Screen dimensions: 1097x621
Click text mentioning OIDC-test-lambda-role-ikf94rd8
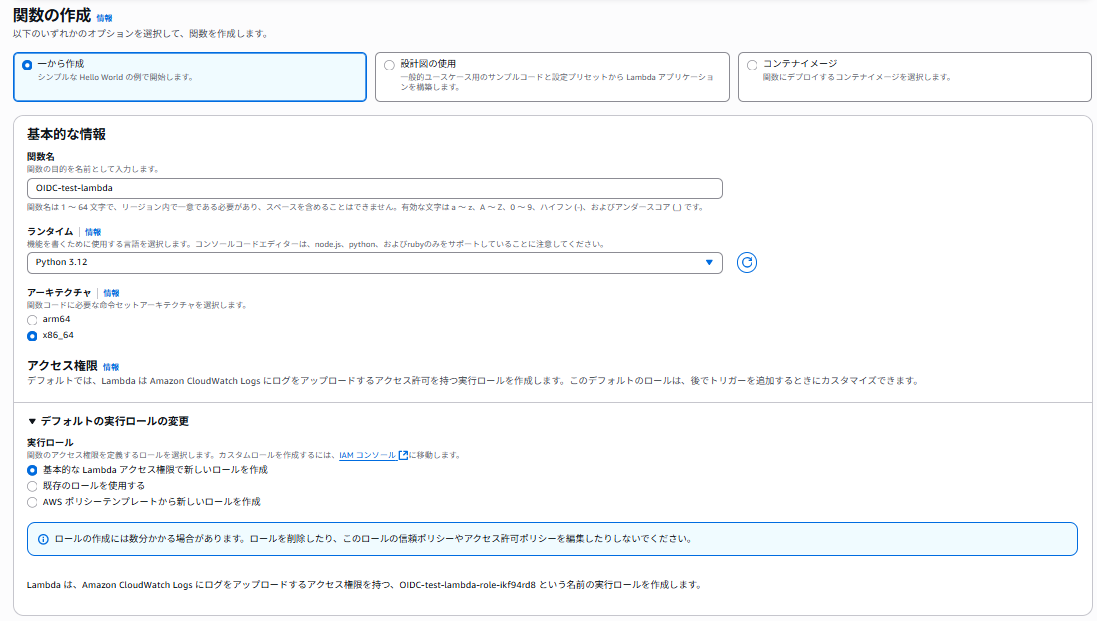click(365, 585)
